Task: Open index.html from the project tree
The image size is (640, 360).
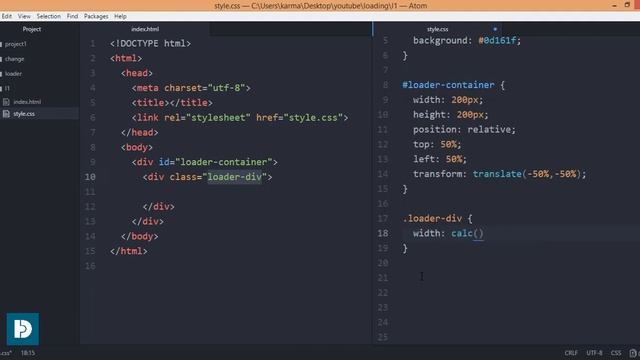Action: click(x=27, y=102)
